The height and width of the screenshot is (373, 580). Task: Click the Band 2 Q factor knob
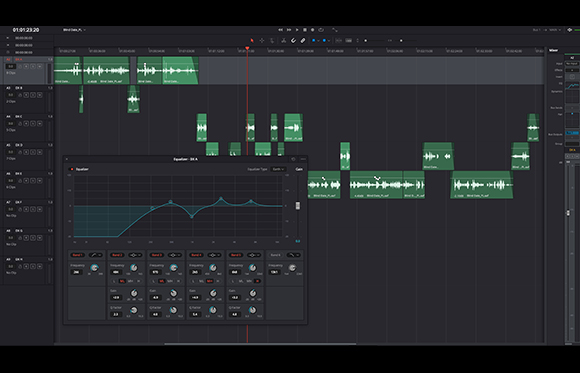pyautogui.click(x=134, y=310)
